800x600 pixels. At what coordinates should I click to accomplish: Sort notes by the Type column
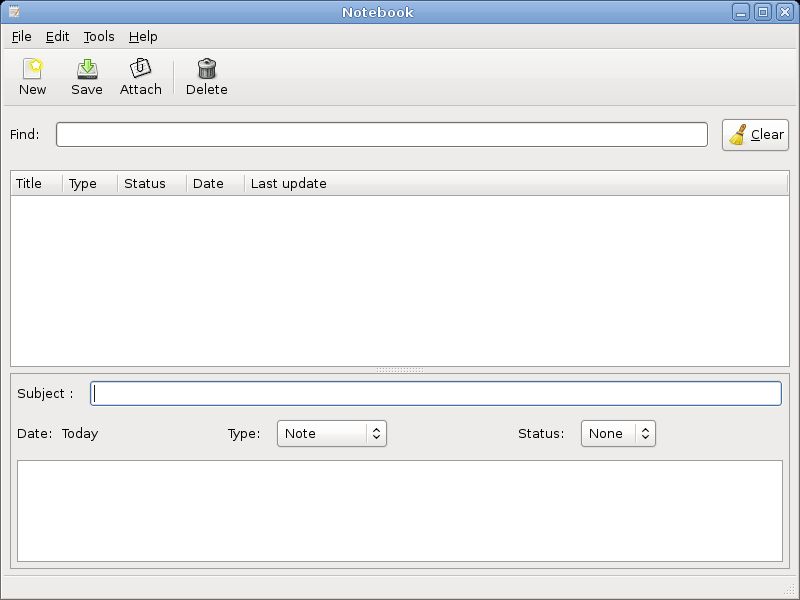pyautogui.click(x=90, y=183)
